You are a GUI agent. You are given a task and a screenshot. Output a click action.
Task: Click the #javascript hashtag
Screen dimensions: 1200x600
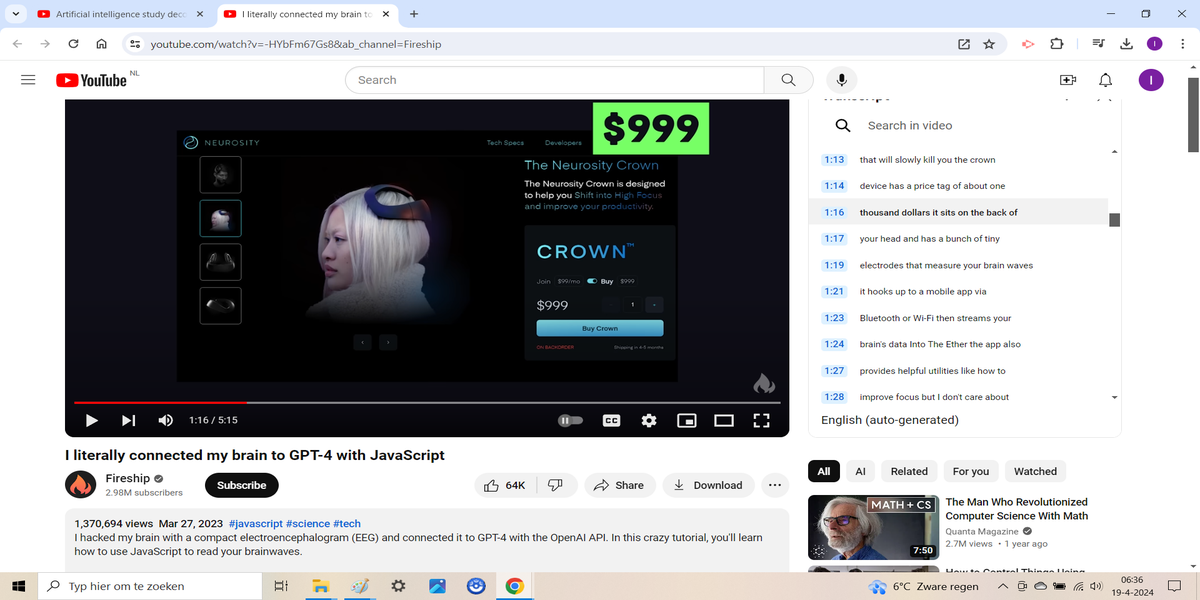click(x=255, y=523)
